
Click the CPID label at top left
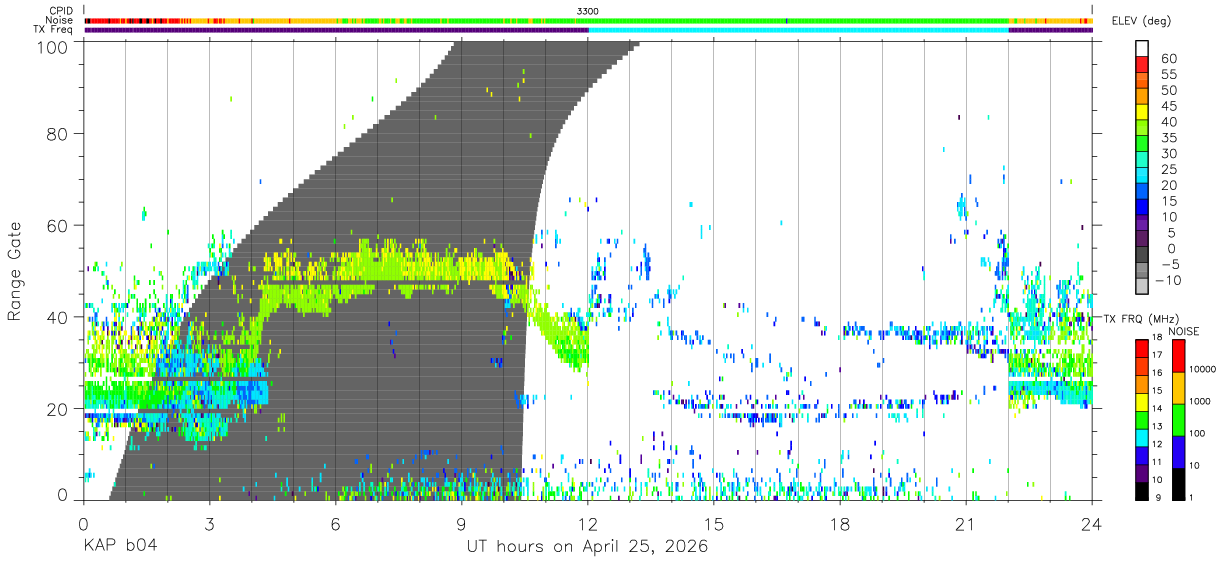tap(62, 11)
